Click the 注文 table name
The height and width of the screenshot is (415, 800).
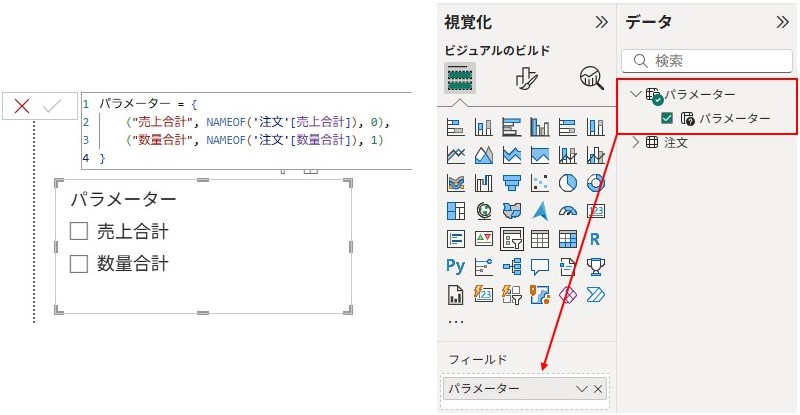click(676, 143)
